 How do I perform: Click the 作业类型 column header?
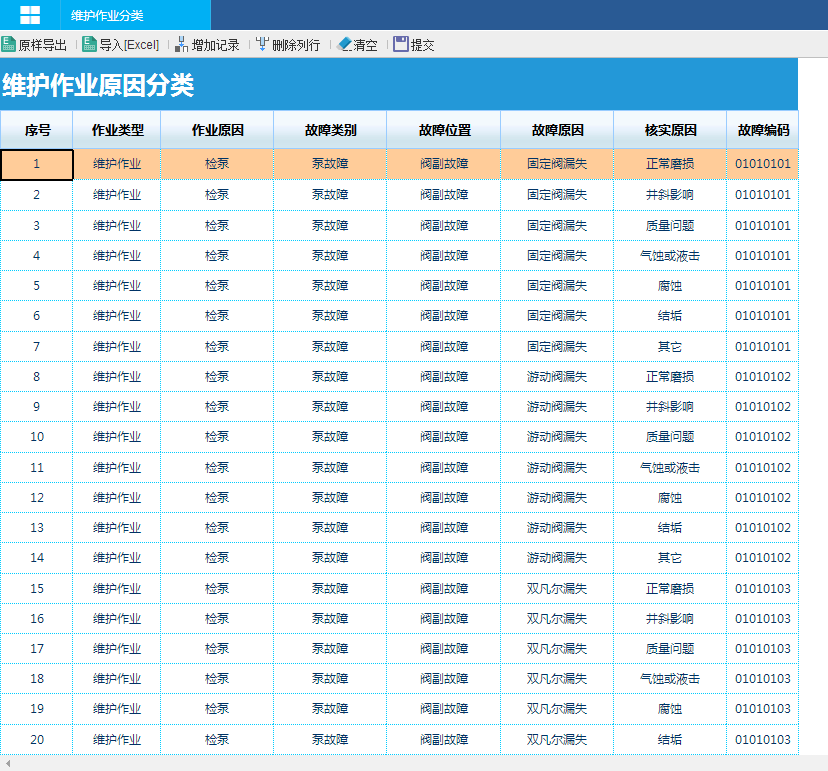117,130
